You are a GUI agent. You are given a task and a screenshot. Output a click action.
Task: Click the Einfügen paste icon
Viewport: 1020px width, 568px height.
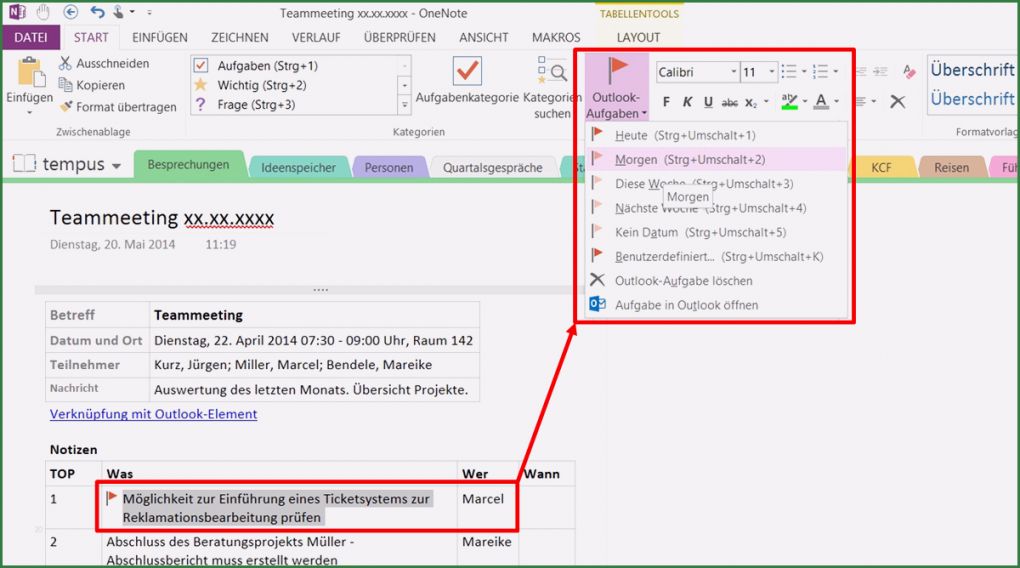click(29, 72)
